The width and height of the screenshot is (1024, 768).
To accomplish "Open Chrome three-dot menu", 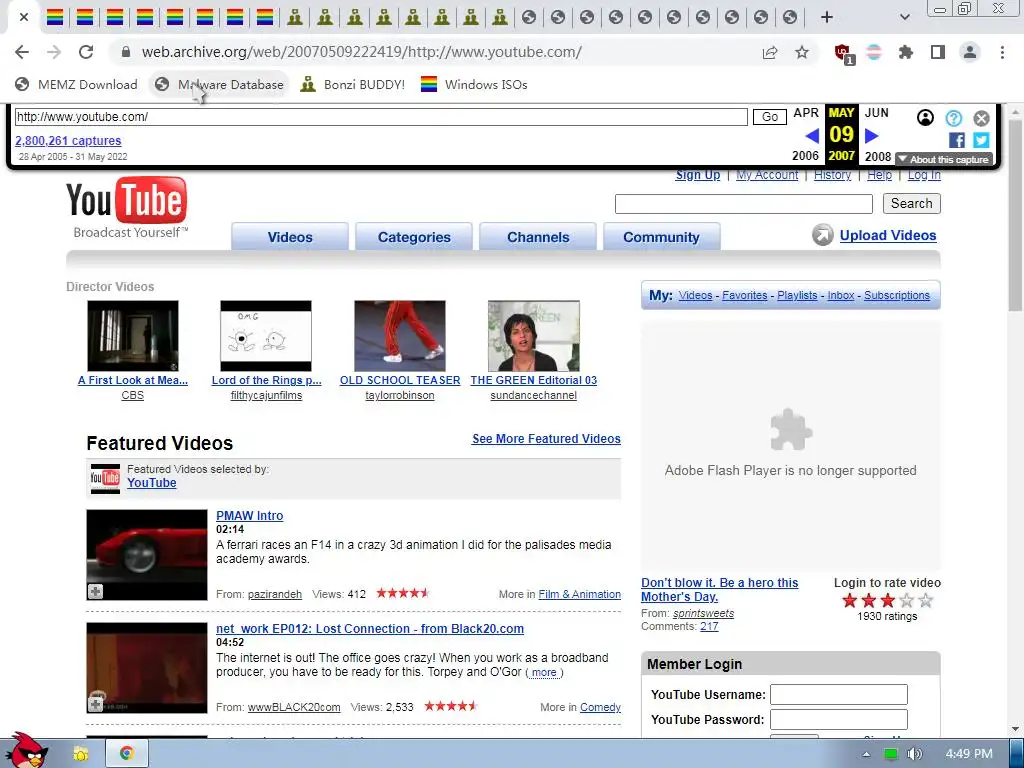I will pyautogui.click(x=1002, y=52).
